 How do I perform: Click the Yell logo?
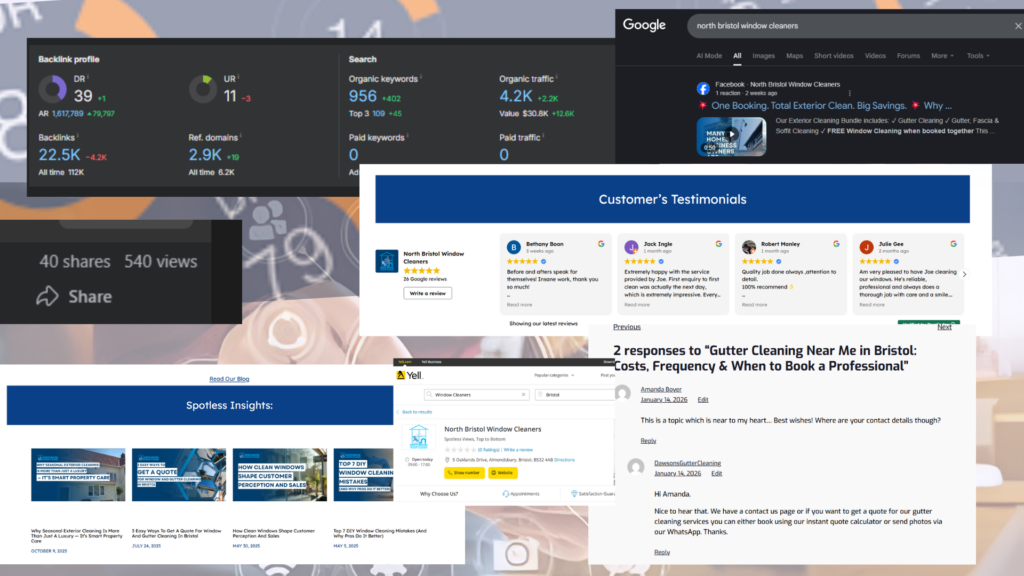[408, 375]
